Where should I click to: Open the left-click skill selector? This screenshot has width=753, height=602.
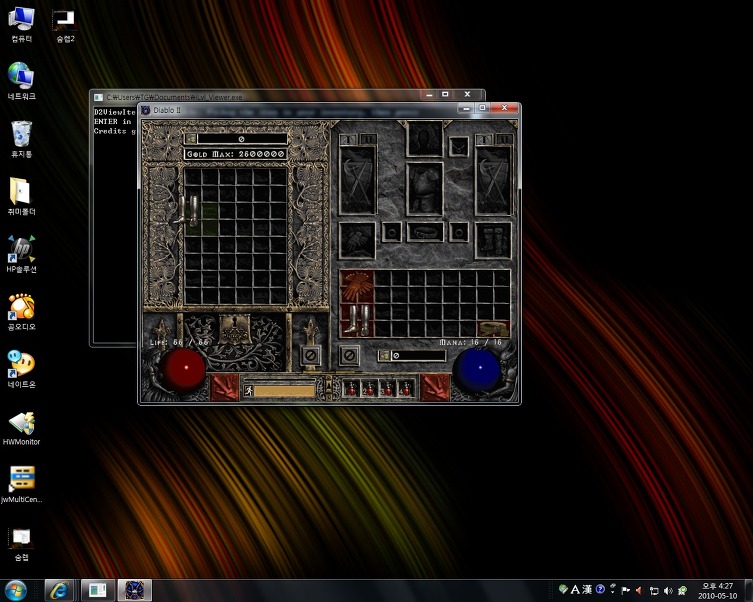225,388
